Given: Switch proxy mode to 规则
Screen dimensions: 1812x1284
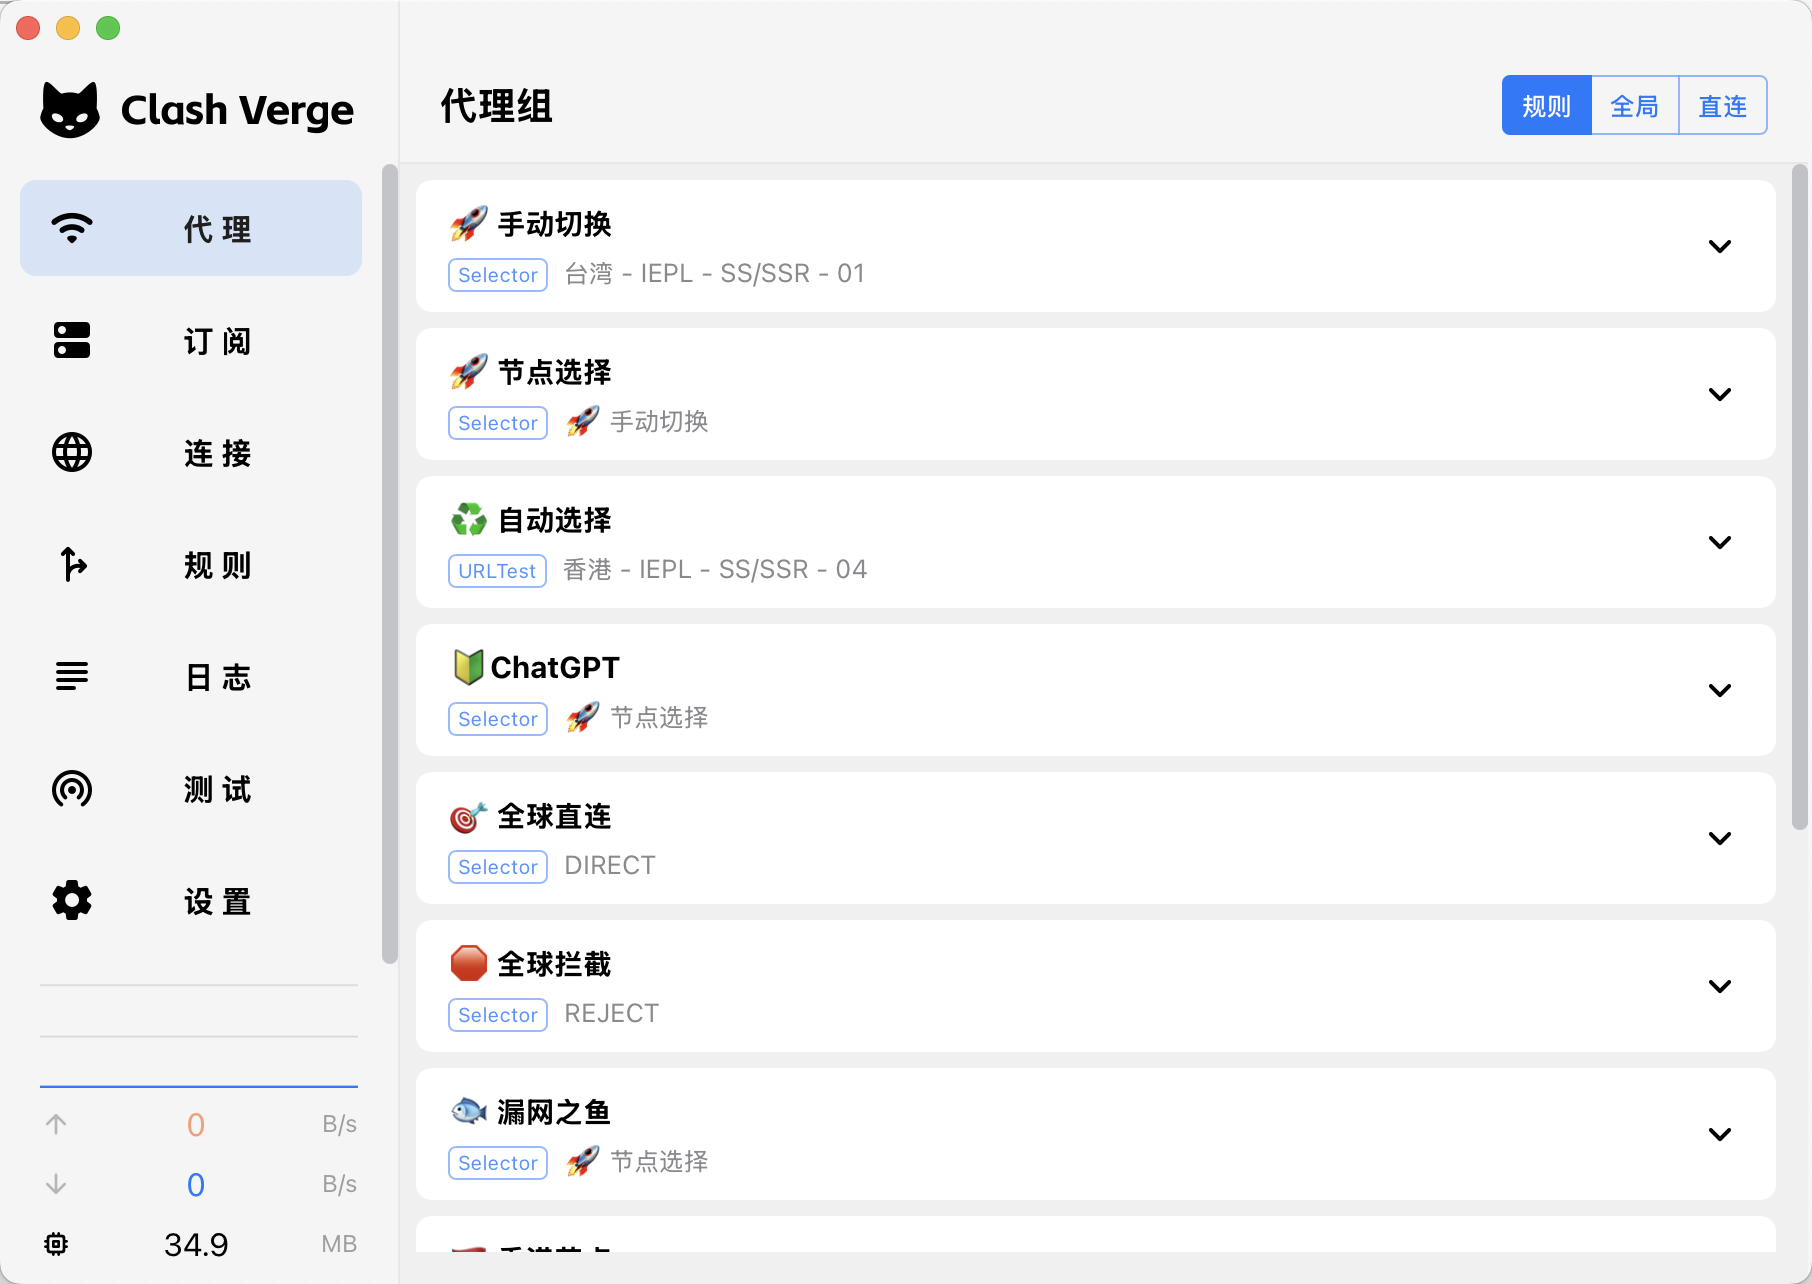Looking at the screenshot, I should click(1546, 106).
